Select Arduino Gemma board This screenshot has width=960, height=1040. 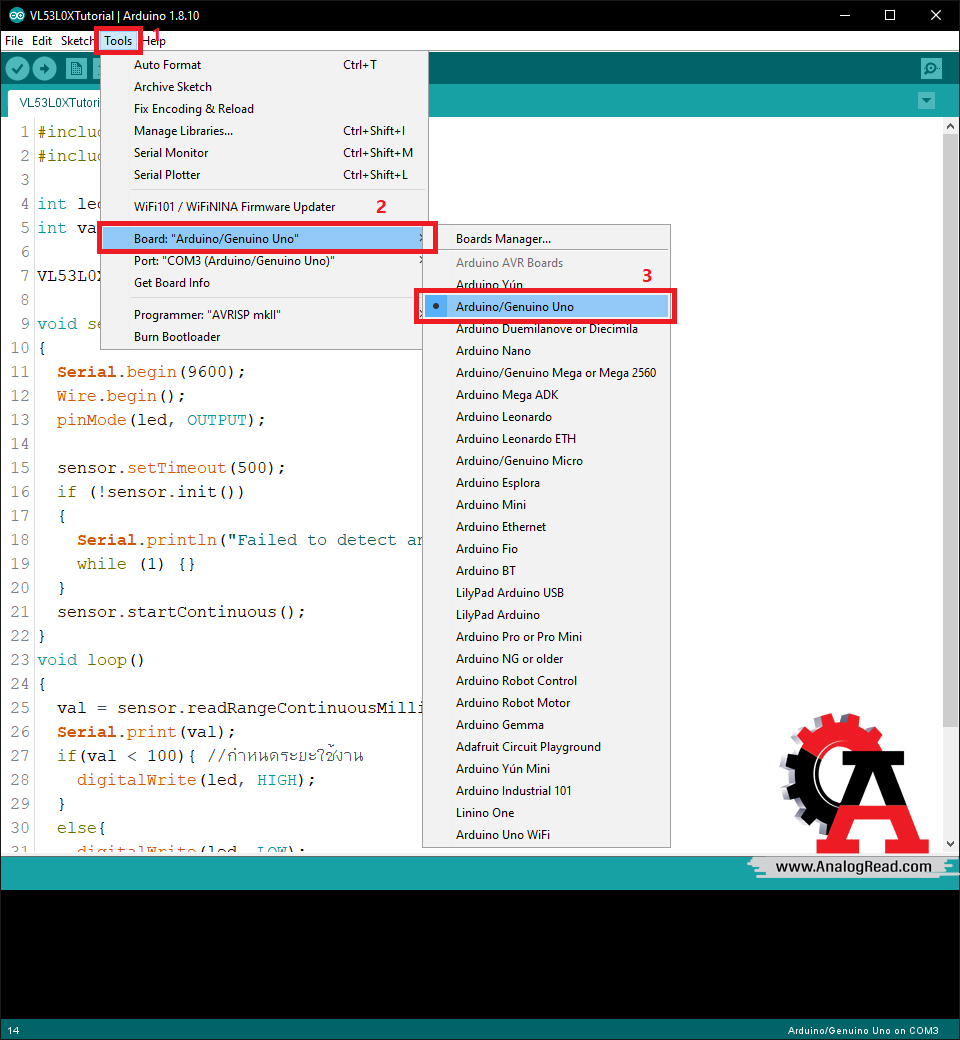point(546,724)
